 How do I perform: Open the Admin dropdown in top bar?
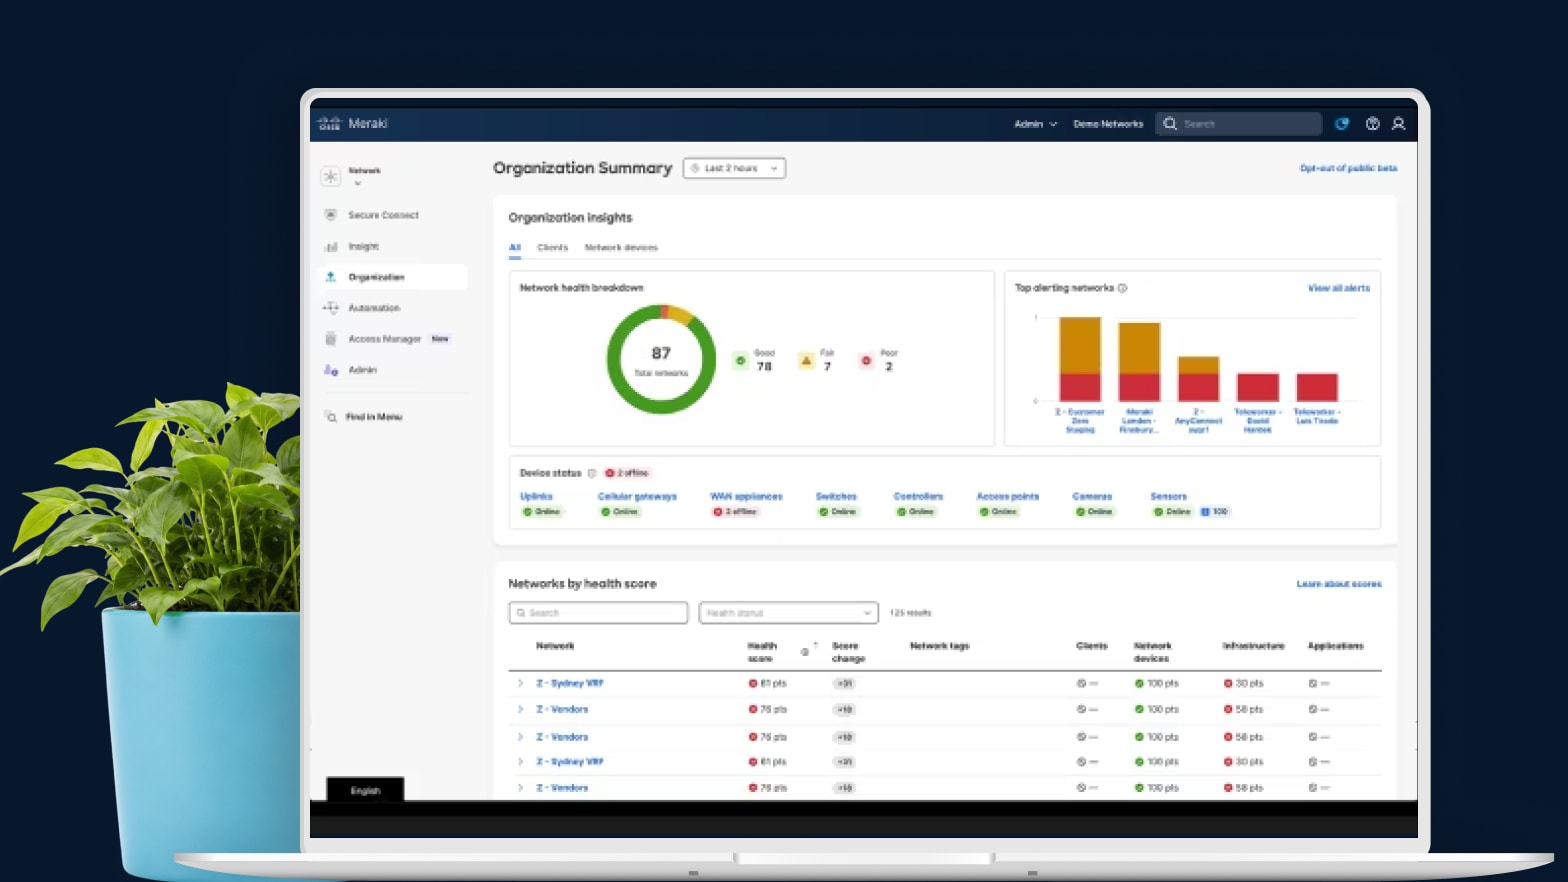tap(1035, 124)
